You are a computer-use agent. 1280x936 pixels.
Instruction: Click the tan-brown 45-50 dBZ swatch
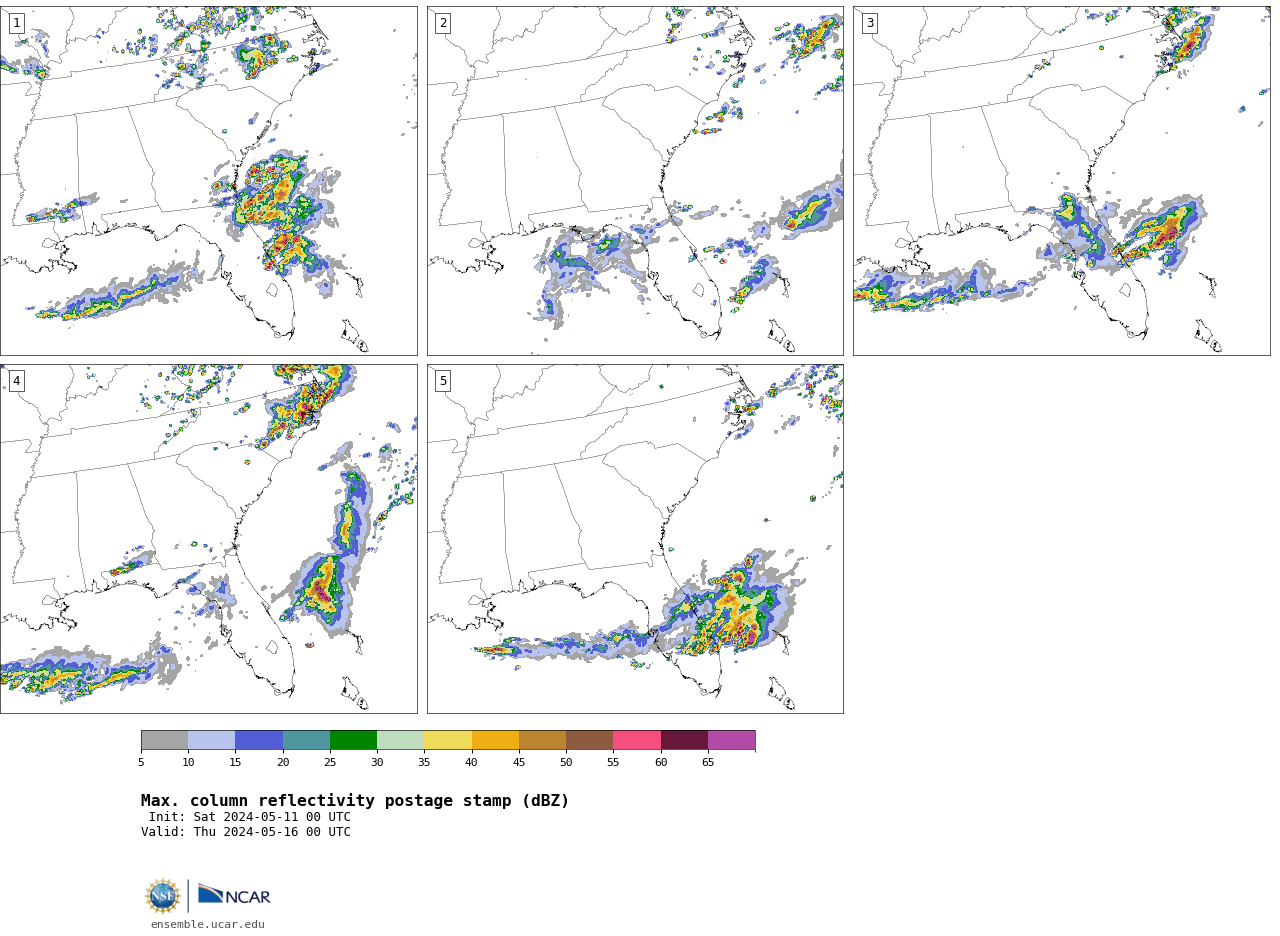[542, 740]
